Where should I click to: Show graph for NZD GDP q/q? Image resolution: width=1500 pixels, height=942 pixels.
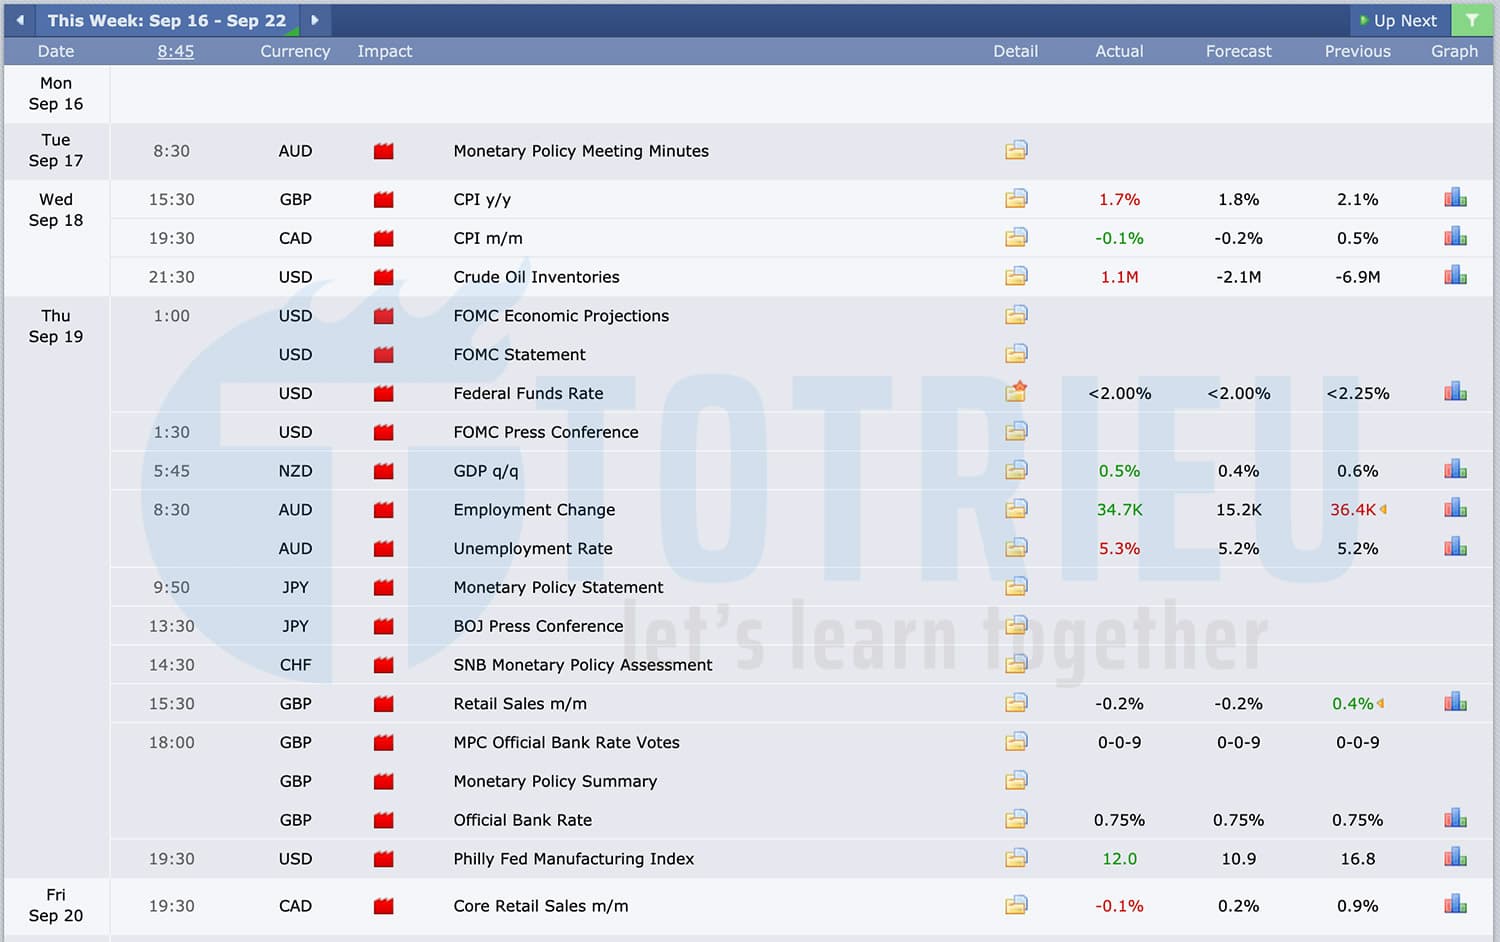(x=1455, y=470)
